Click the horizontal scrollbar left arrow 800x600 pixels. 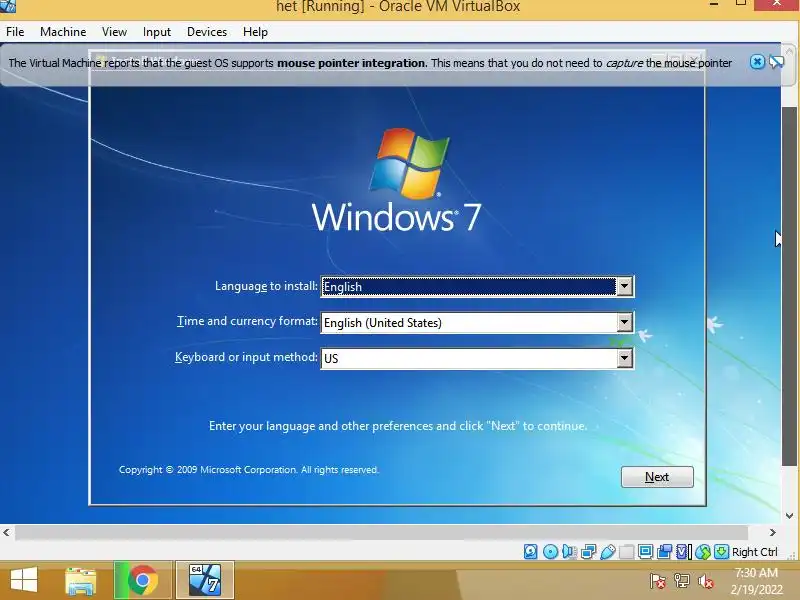coord(6,532)
